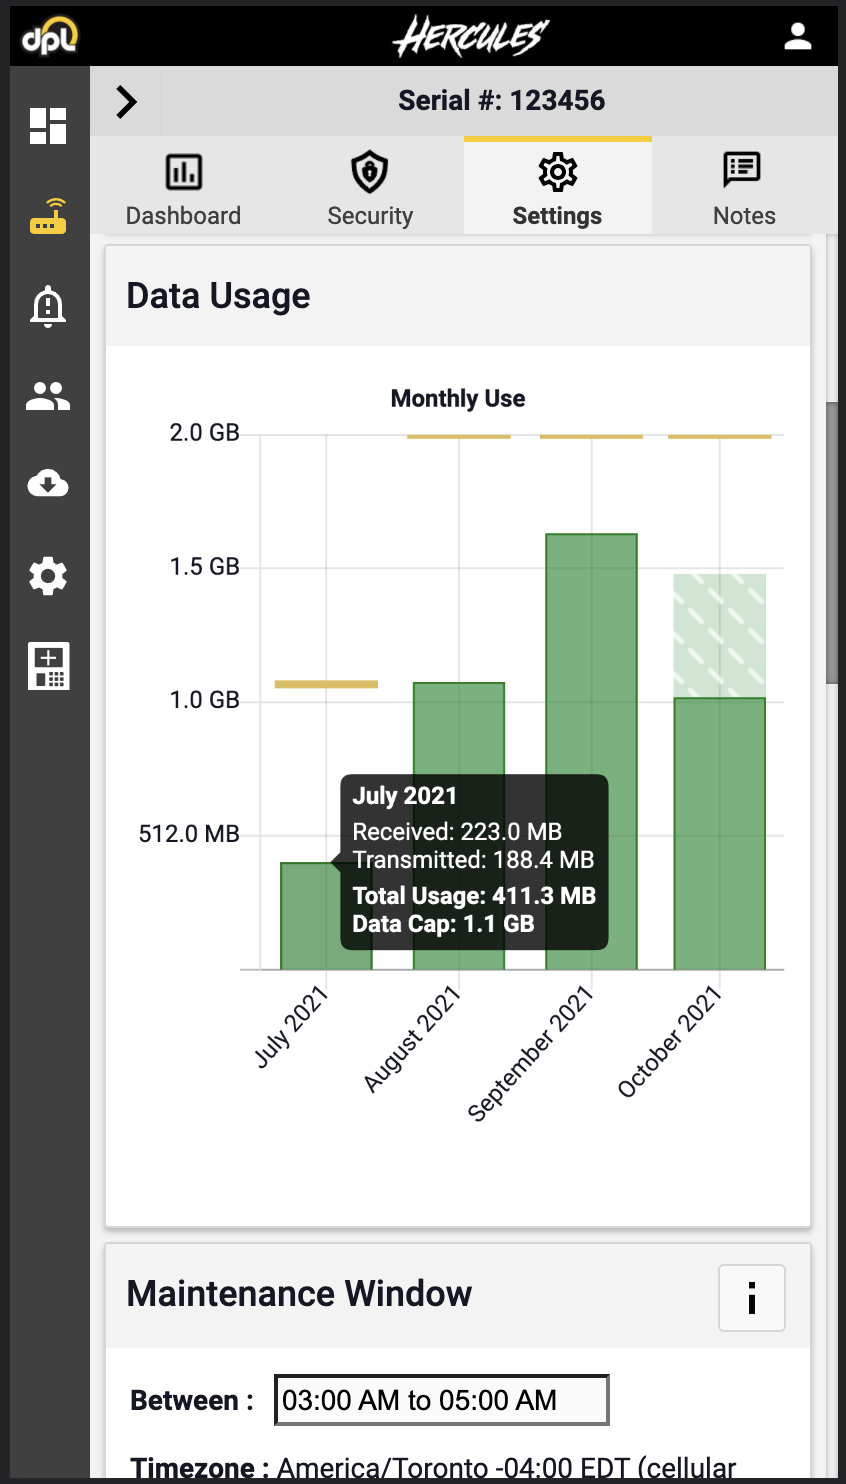Click the August 2021 data cap line
The width and height of the screenshot is (846, 1484).
pos(459,436)
